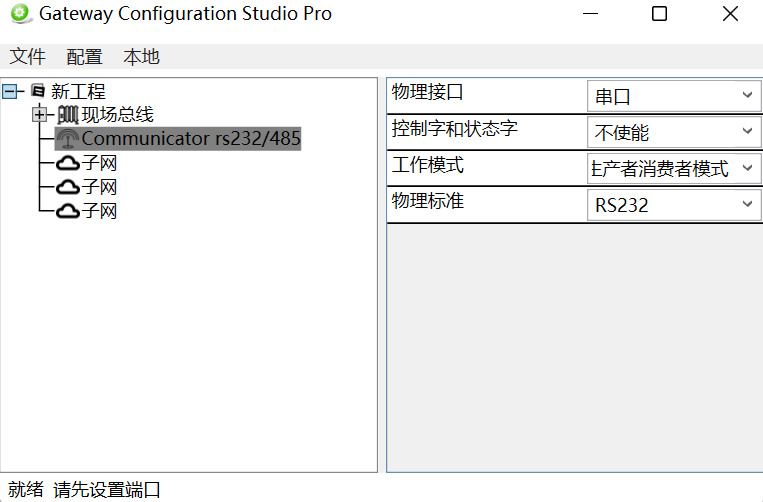Open the 物理接口 dropdown showing 串口
The width and height of the screenshot is (763, 502).
point(674,97)
